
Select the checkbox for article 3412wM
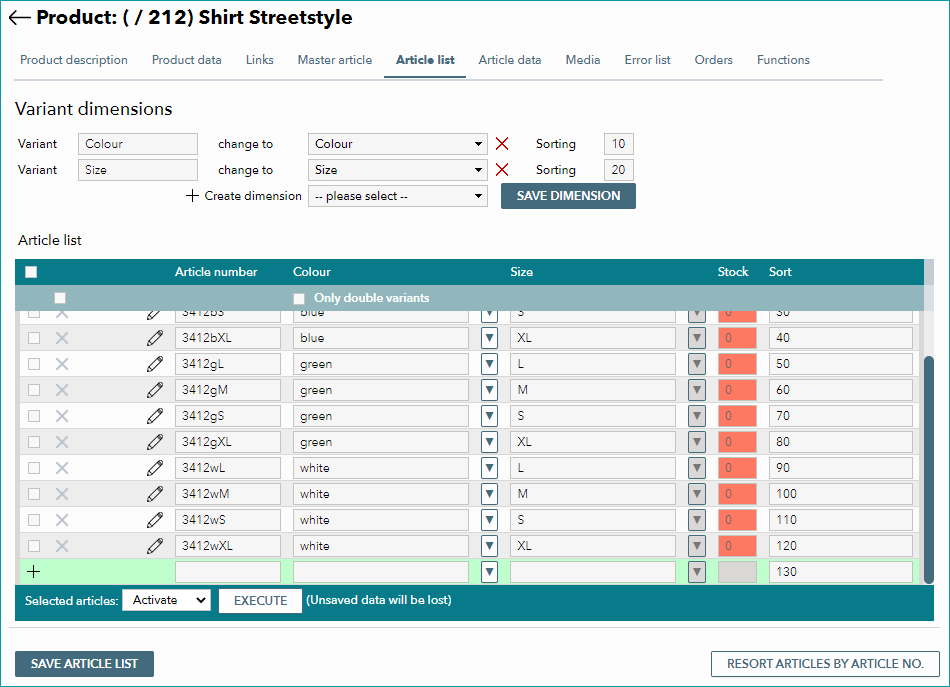point(34,494)
